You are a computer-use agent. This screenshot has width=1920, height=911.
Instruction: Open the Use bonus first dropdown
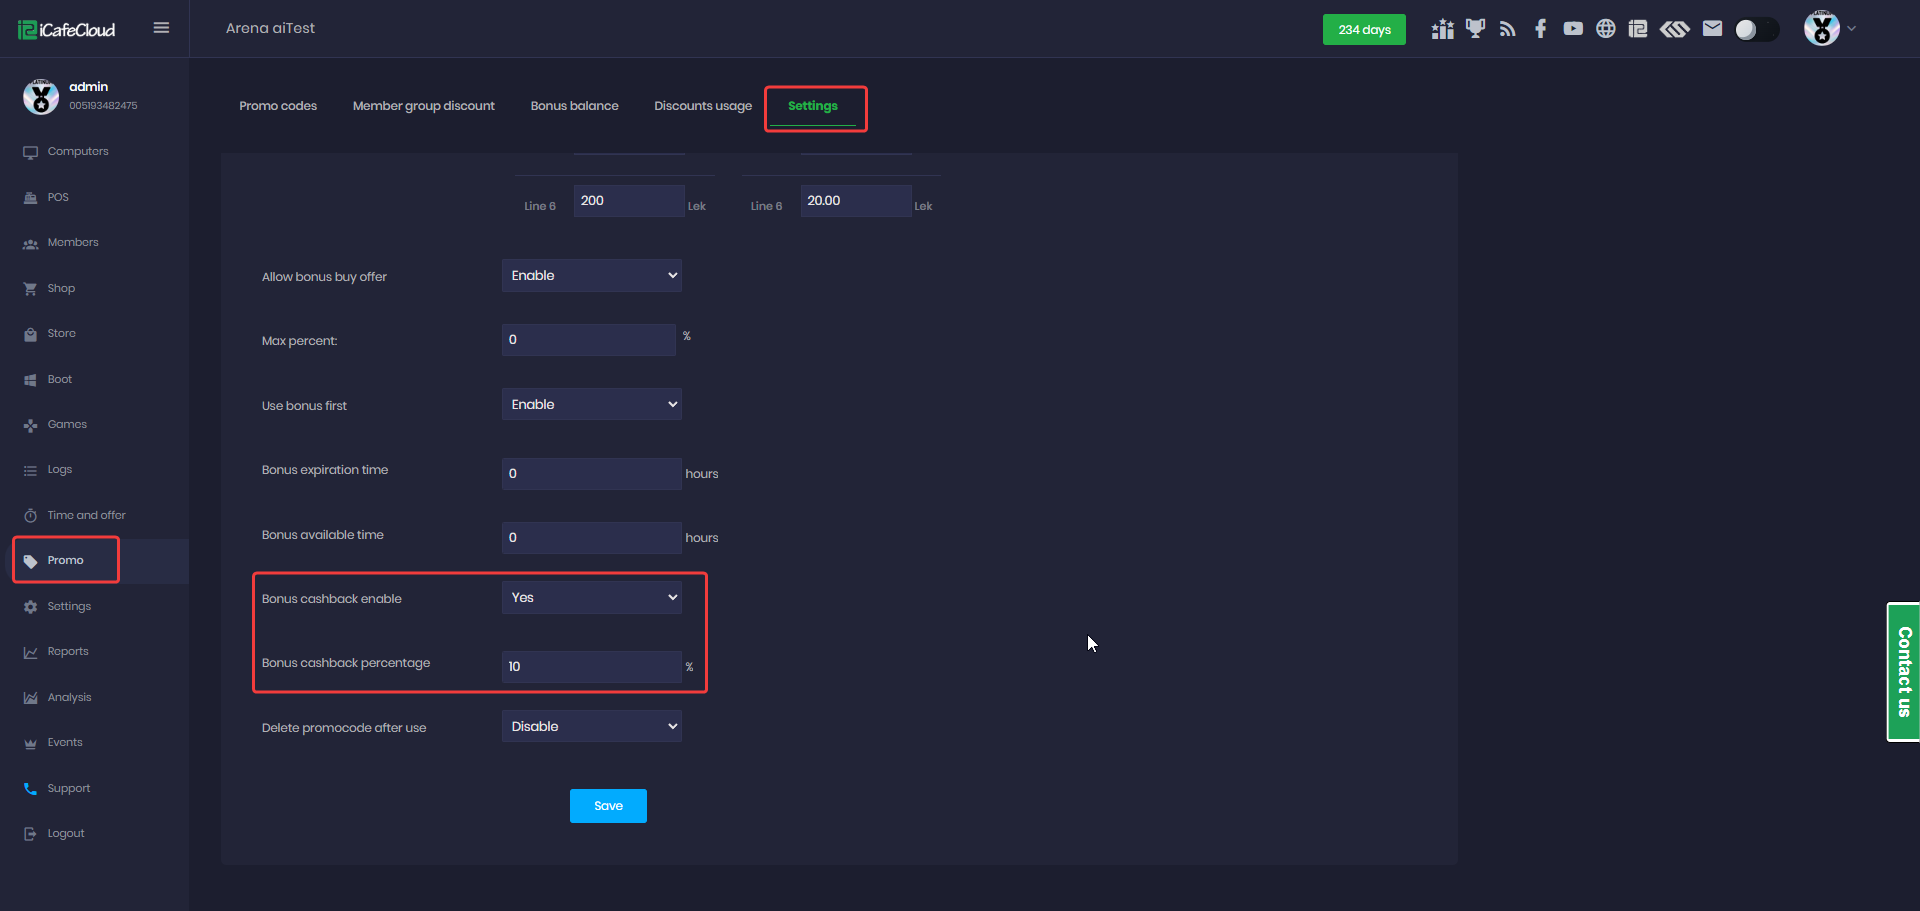[x=591, y=404]
